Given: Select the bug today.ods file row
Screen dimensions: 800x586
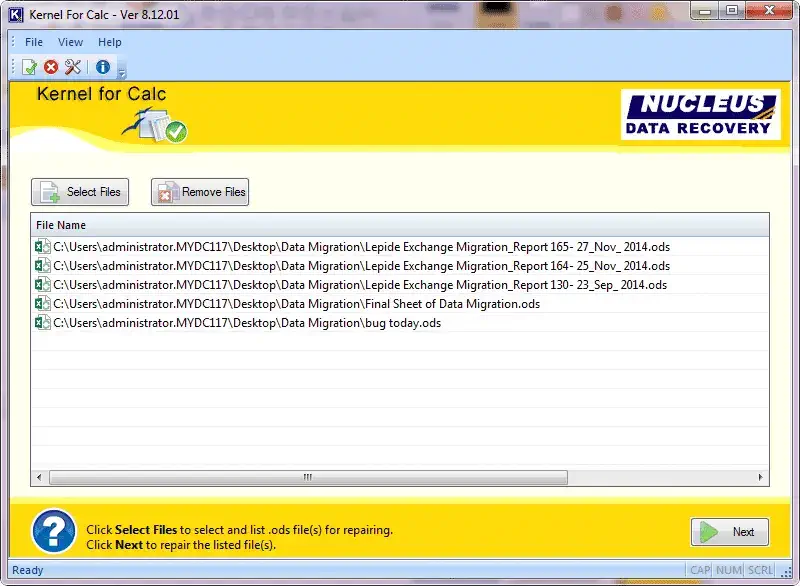Looking at the screenshot, I should [400, 323].
